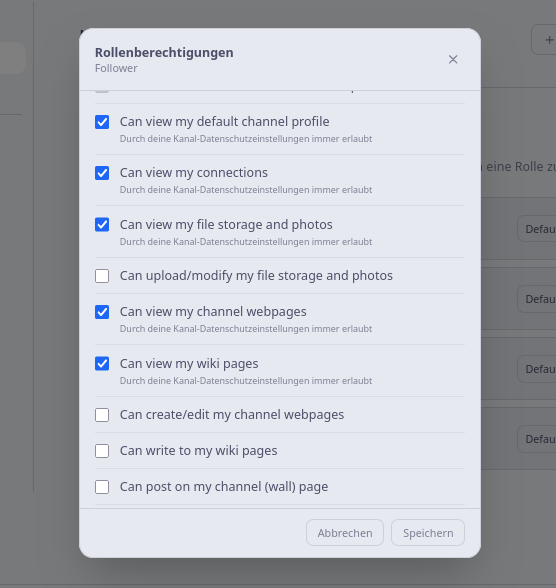
Task: Click the Follower subtitle in dialog header
Action: 116,68
